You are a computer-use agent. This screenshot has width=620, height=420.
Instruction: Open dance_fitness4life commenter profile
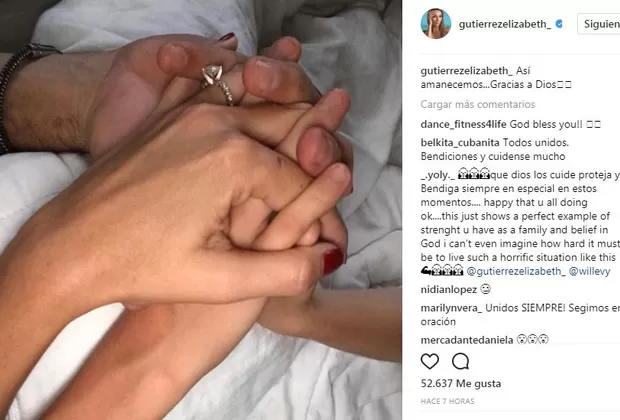point(463,125)
